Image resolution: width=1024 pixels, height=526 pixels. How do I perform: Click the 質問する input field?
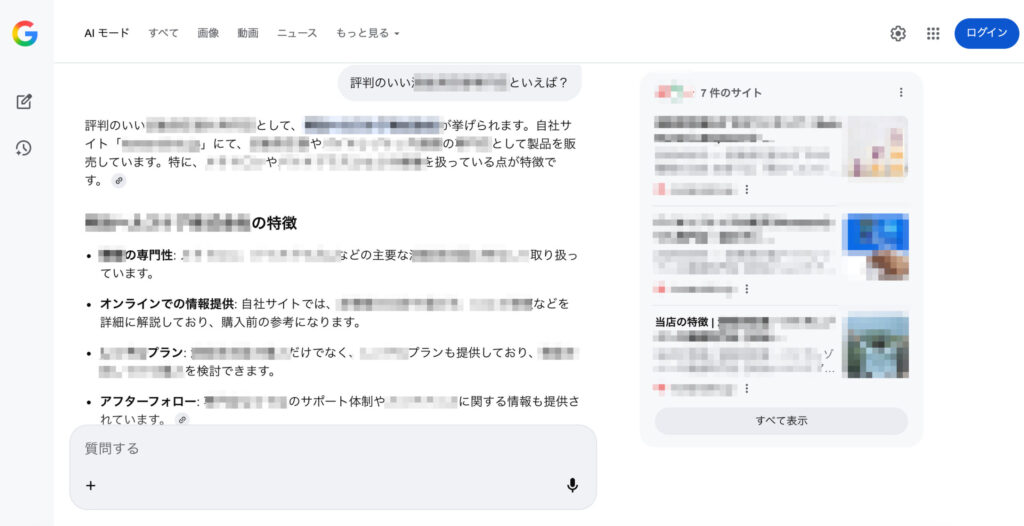333,449
